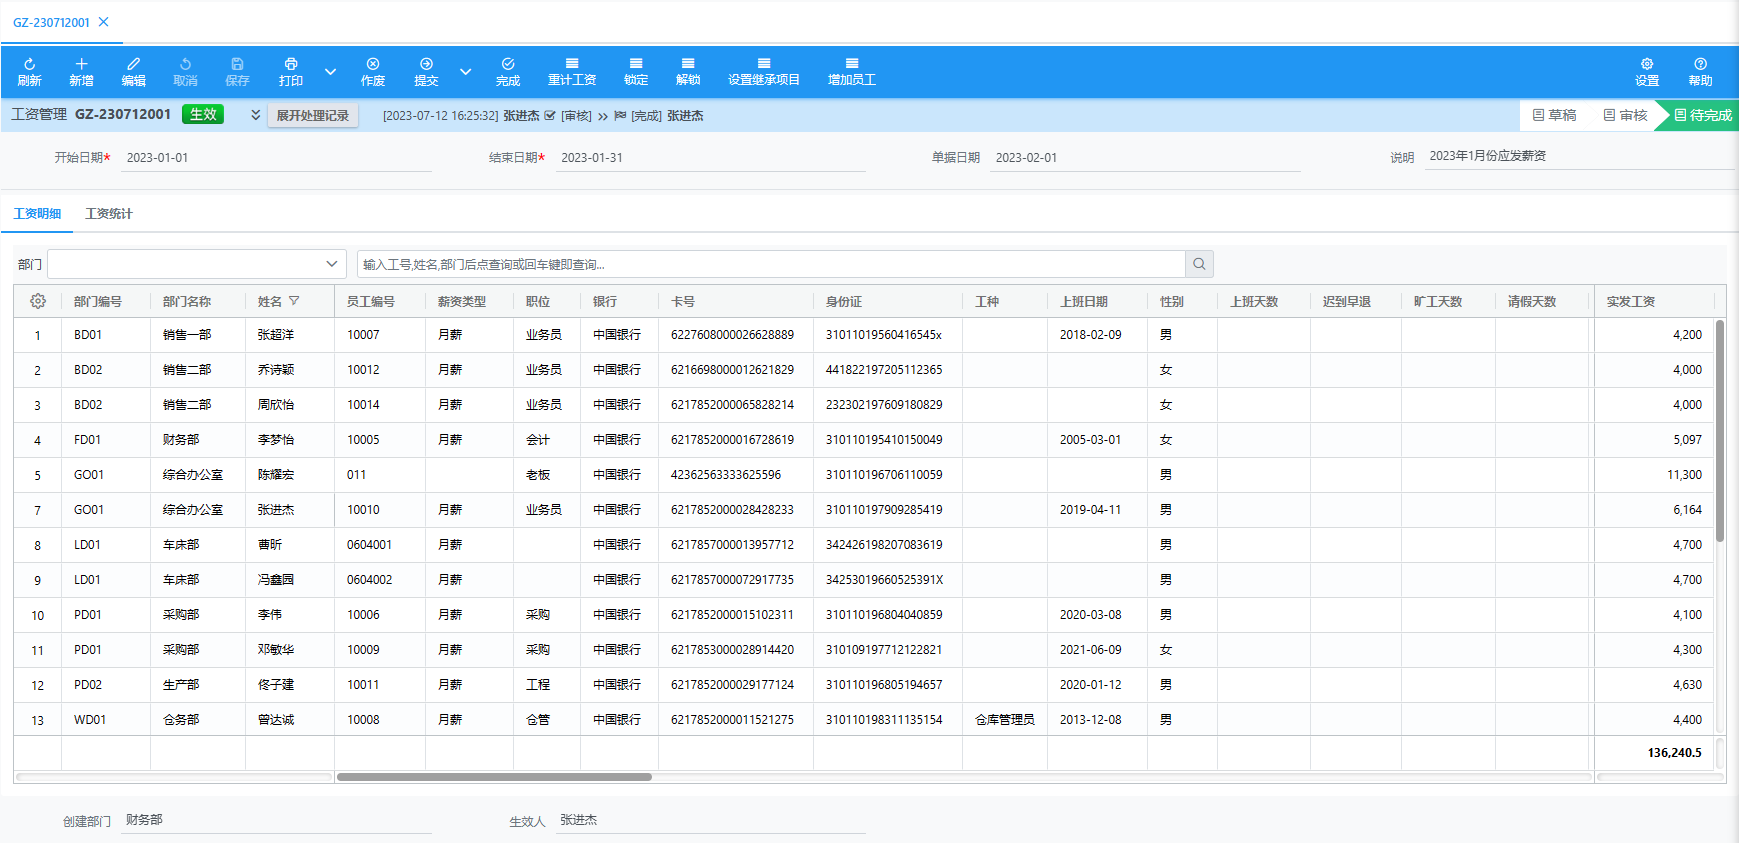Click the 刷新 refresh icon
This screenshot has height=843, width=1739.
(x=29, y=64)
